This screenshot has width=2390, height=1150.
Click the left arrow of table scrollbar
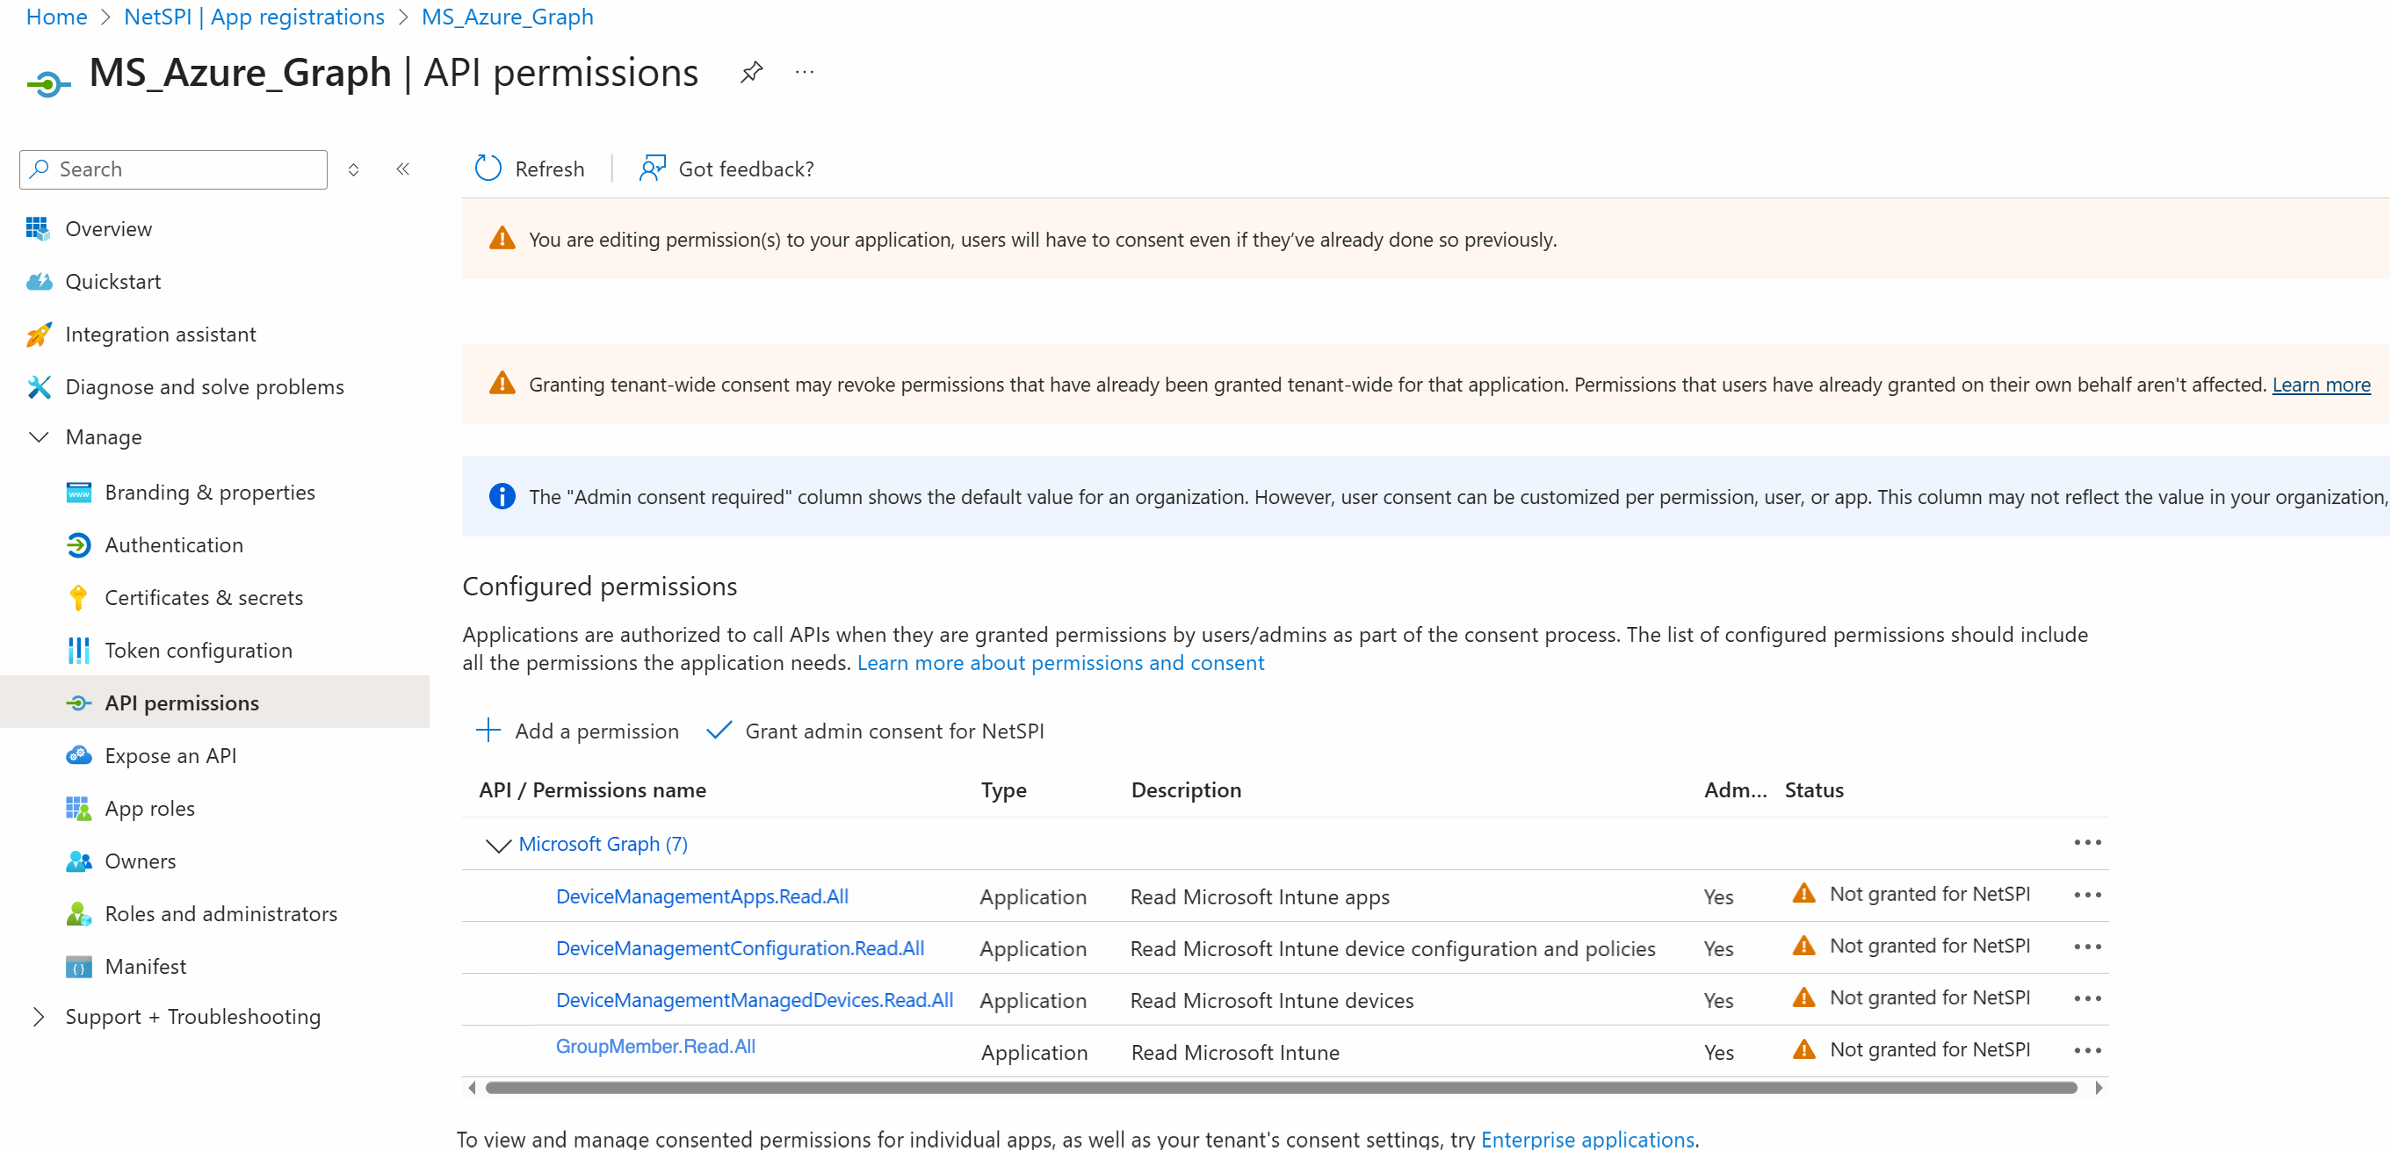pos(471,1088)
